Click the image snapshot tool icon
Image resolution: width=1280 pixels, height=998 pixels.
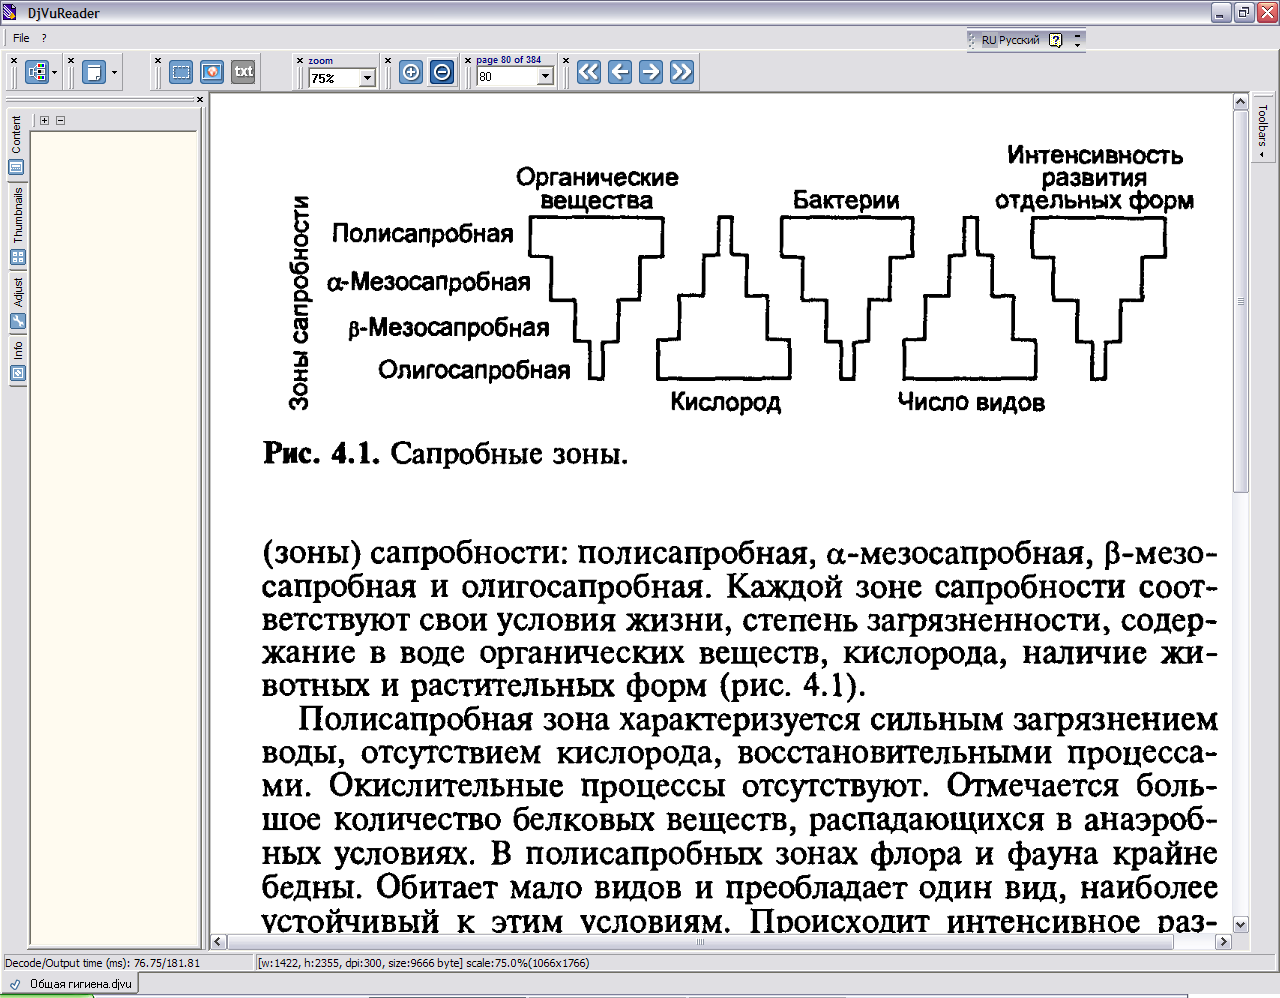coord(212,72)
